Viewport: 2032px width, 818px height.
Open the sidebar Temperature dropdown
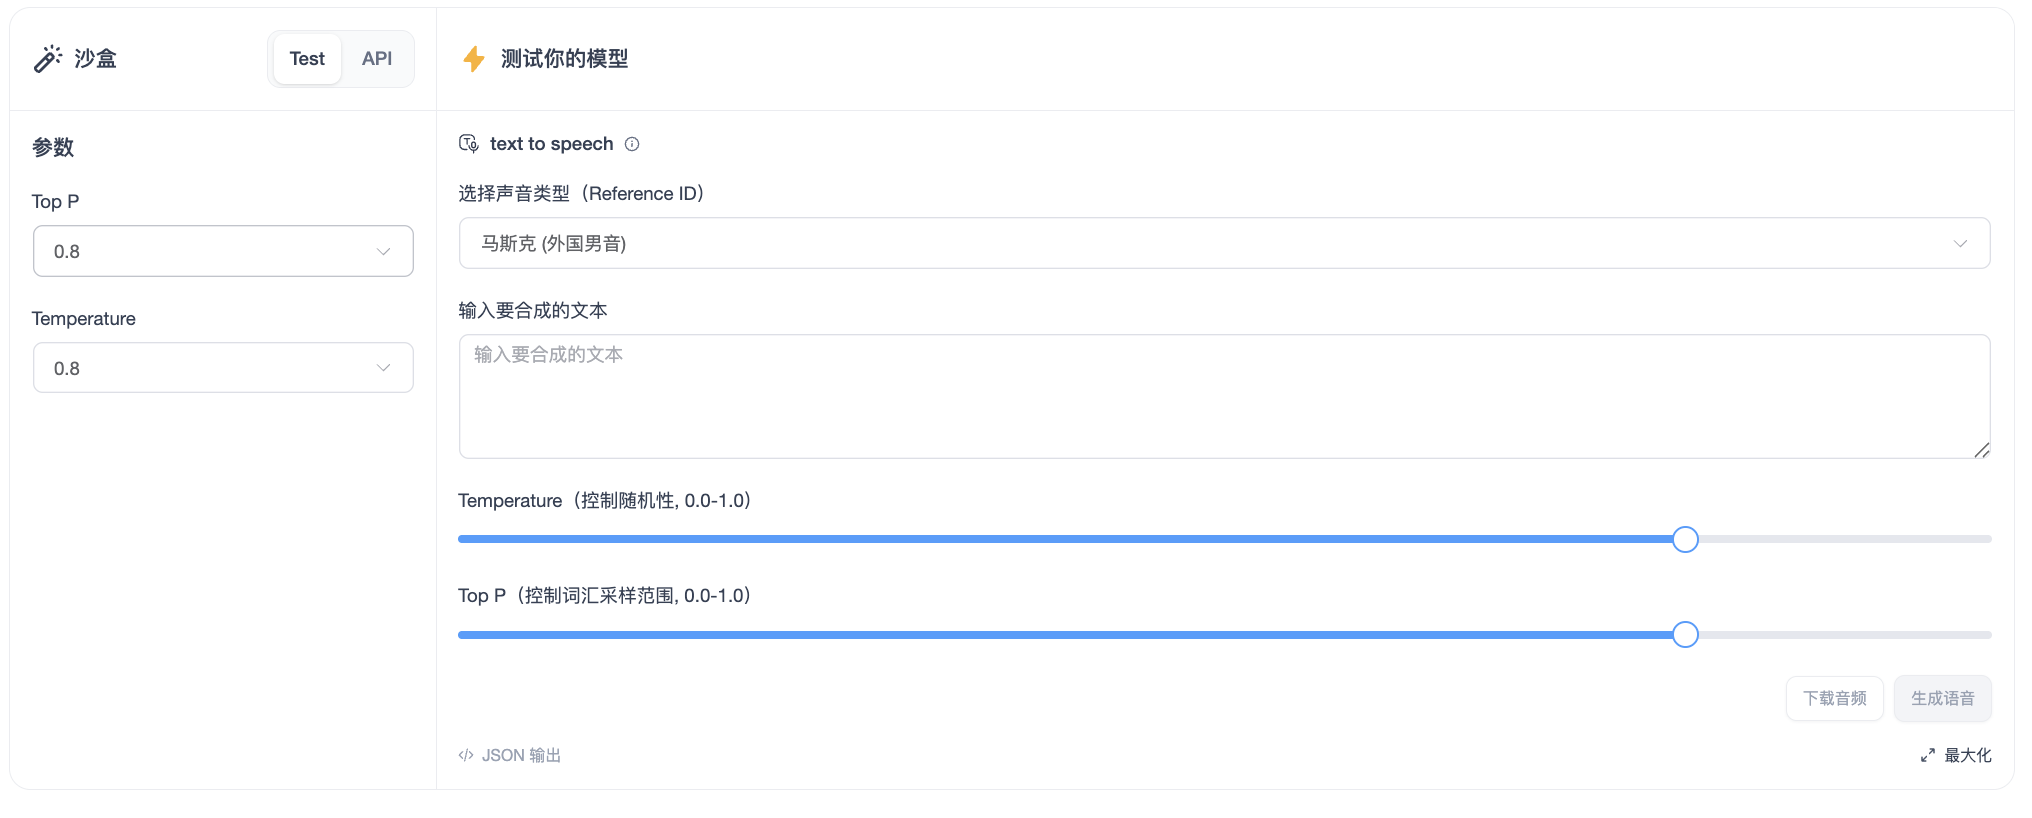point(223,368)
